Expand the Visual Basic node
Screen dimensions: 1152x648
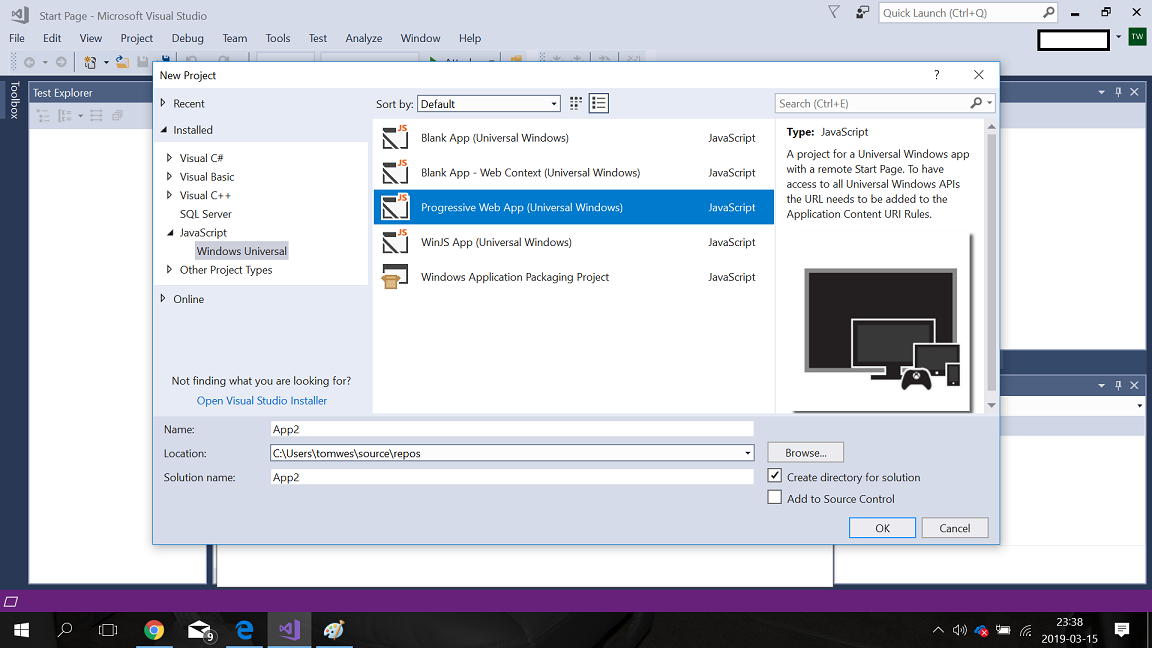click(x=170, y=176)
